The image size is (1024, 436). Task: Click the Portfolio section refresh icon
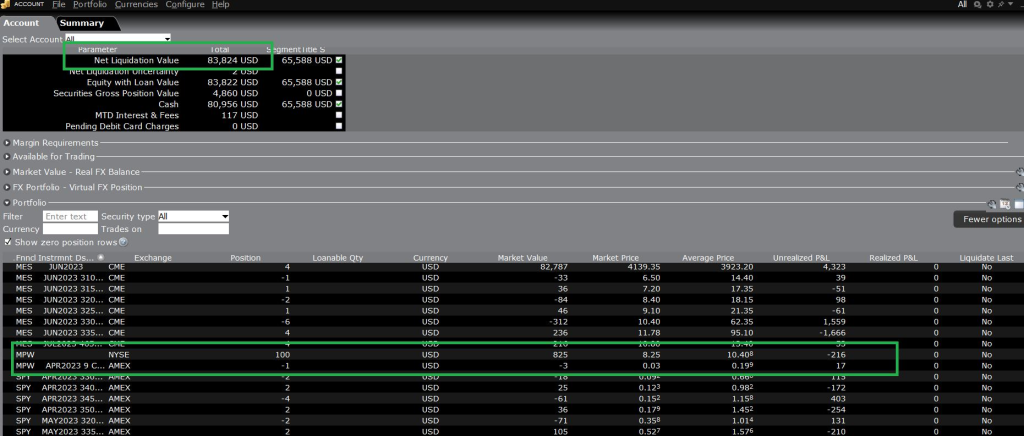[x=991, y=204]
